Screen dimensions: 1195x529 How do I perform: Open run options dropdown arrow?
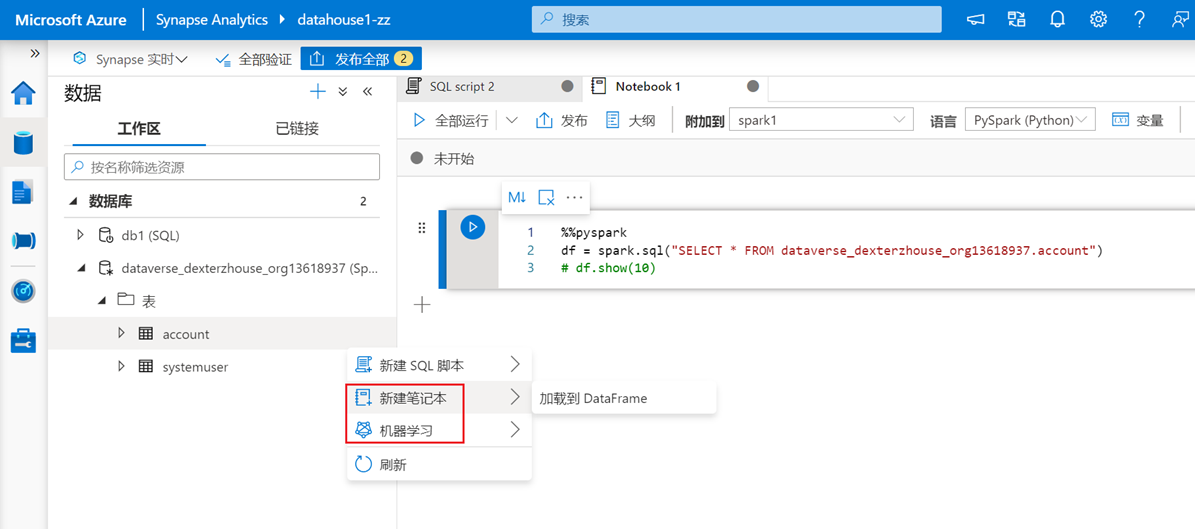click(511, 120)
